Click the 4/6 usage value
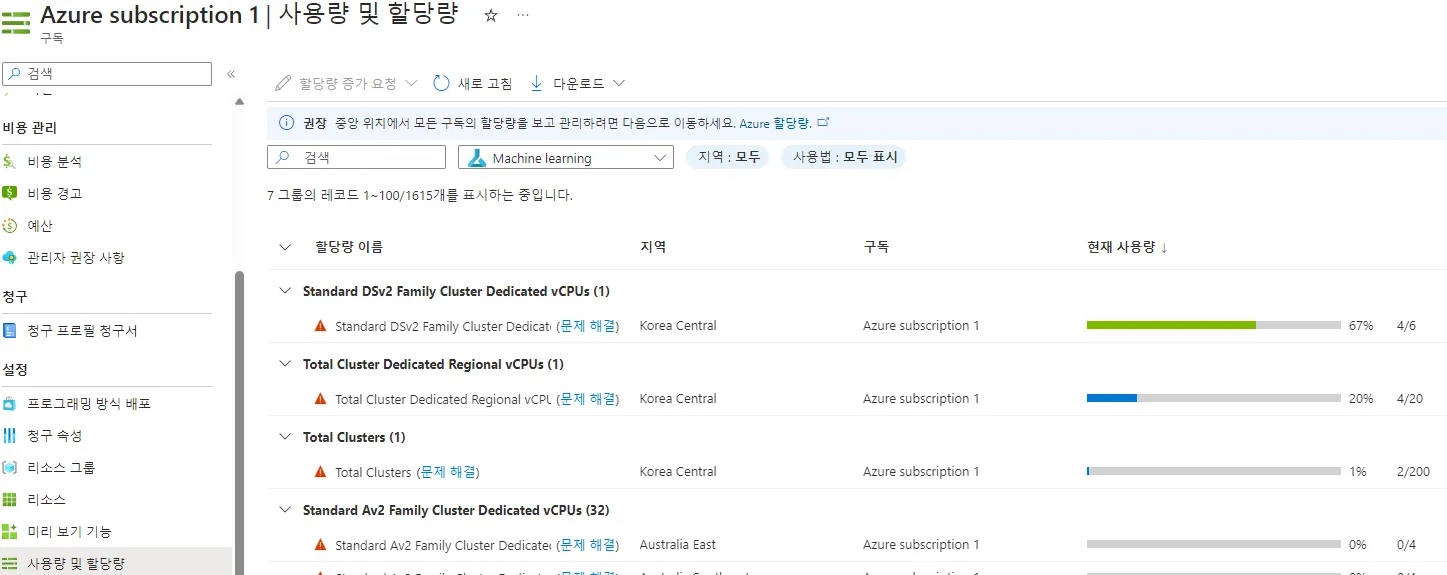The image size is (1447, 575). coord(1406,326)
